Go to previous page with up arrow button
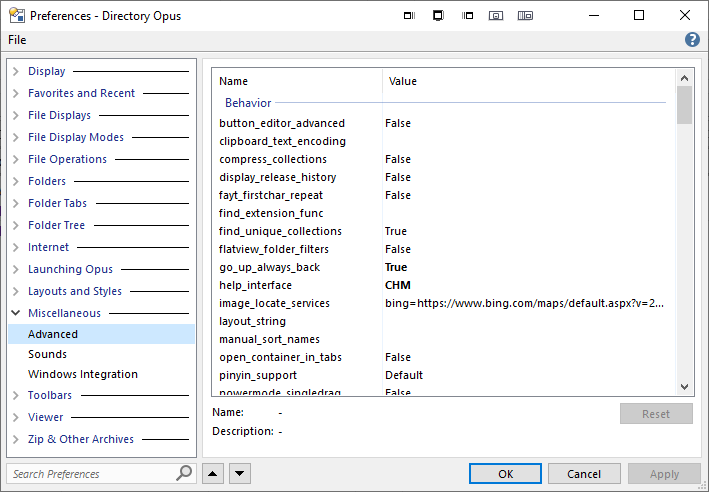Image resolution: width=709 pixels, height=492 pixels. pos(213,474)
